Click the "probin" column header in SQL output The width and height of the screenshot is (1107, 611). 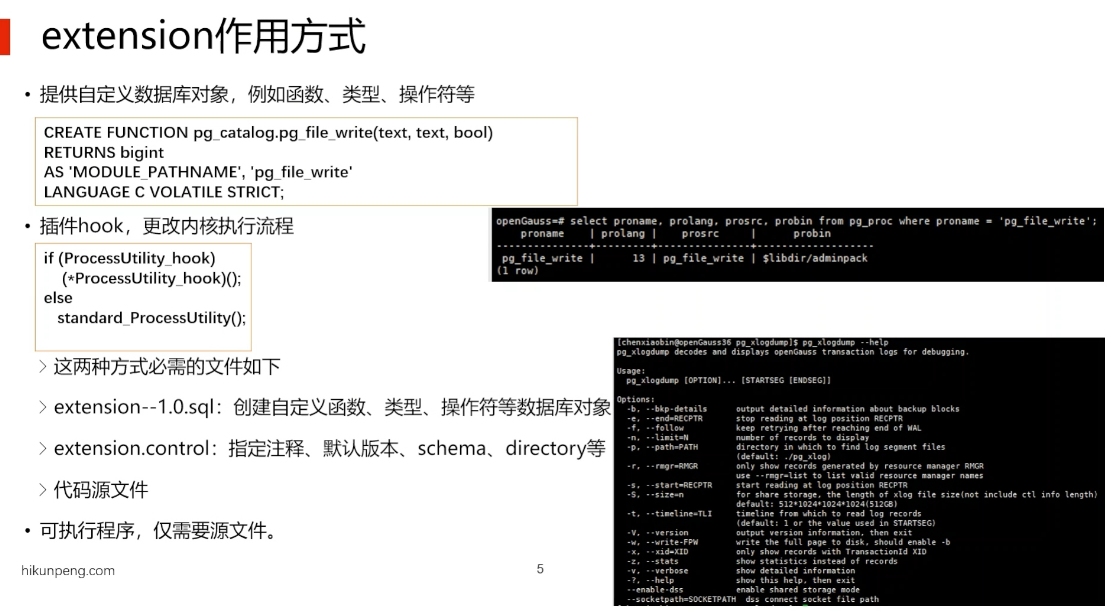coord(812,234)
